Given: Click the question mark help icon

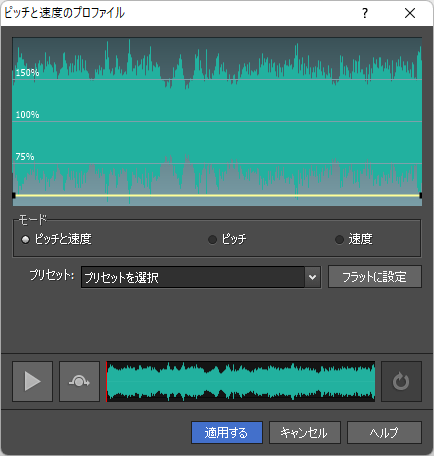Looking at the screenshot, I should (x=365, y=13).
